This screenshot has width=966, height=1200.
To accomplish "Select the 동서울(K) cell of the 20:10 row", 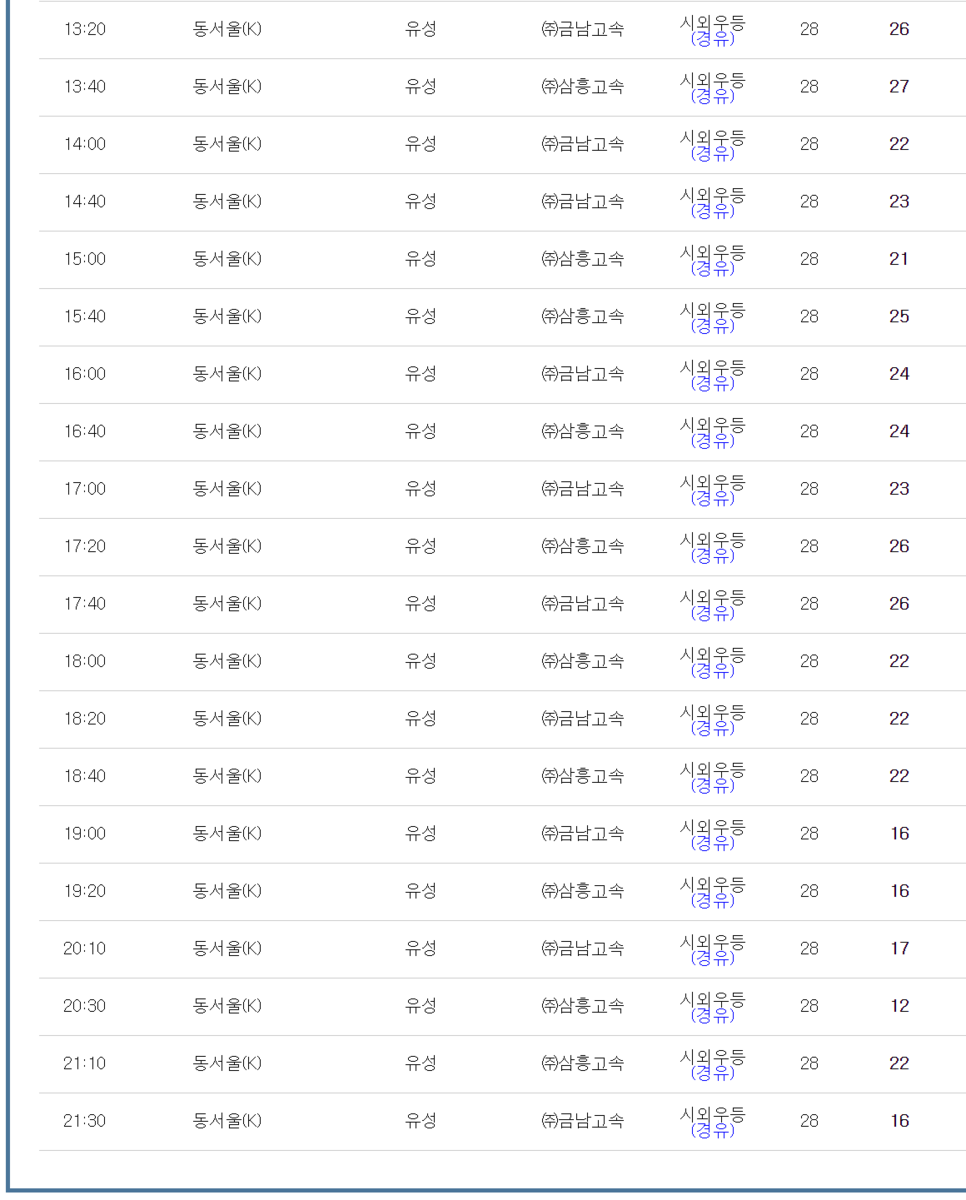I will coord(227,949).
